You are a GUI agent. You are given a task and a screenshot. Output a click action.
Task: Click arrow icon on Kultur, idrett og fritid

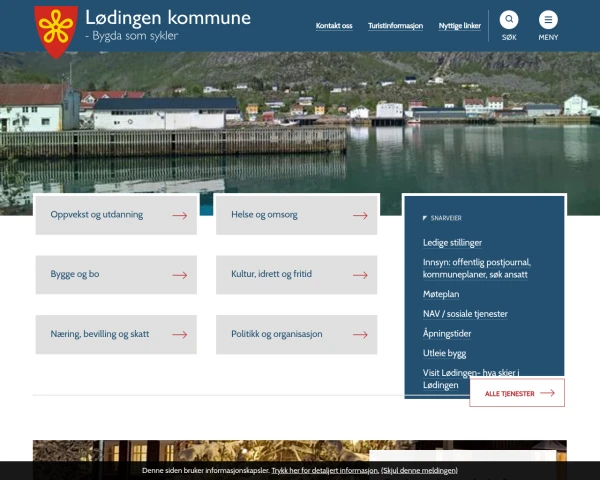pos(359,275)
